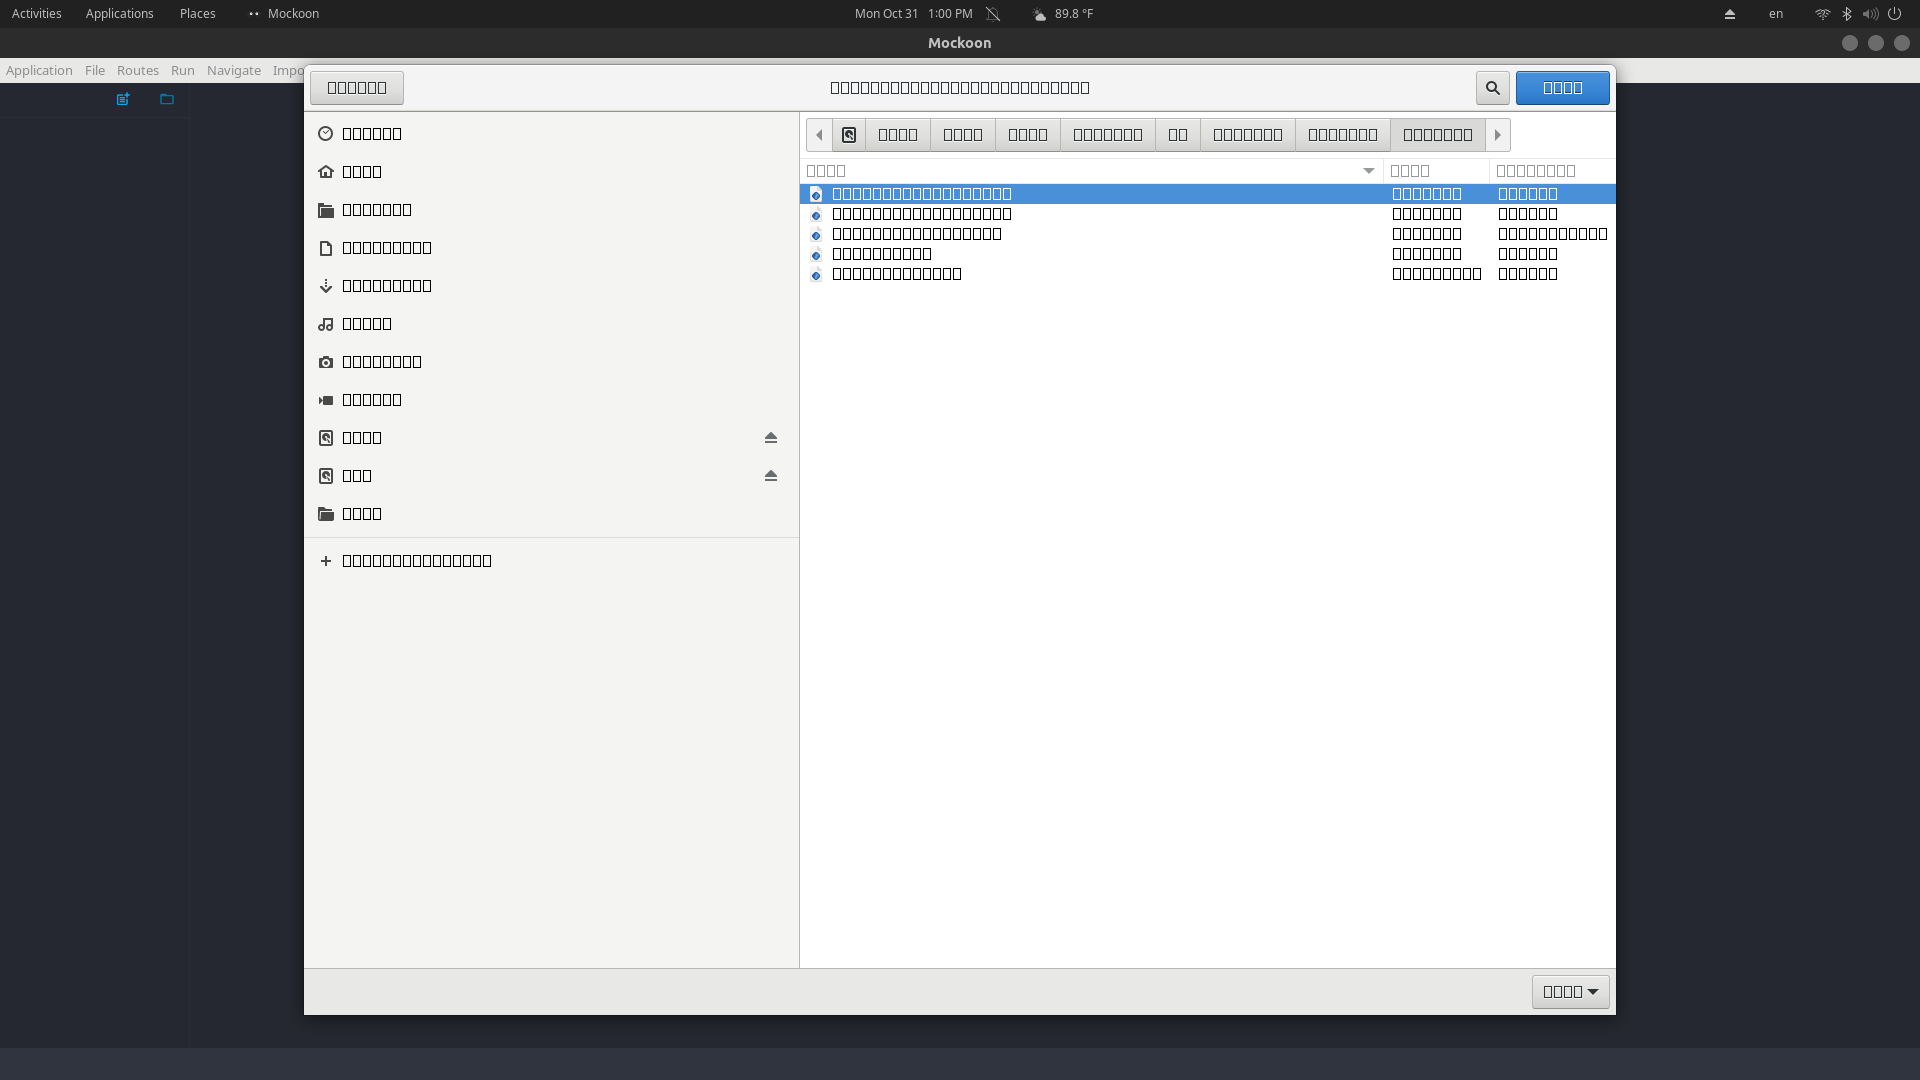Screen dimensions: 1920x1080
Task: Open Pictures via the camera sidebar icon
Action: (325, 361)
